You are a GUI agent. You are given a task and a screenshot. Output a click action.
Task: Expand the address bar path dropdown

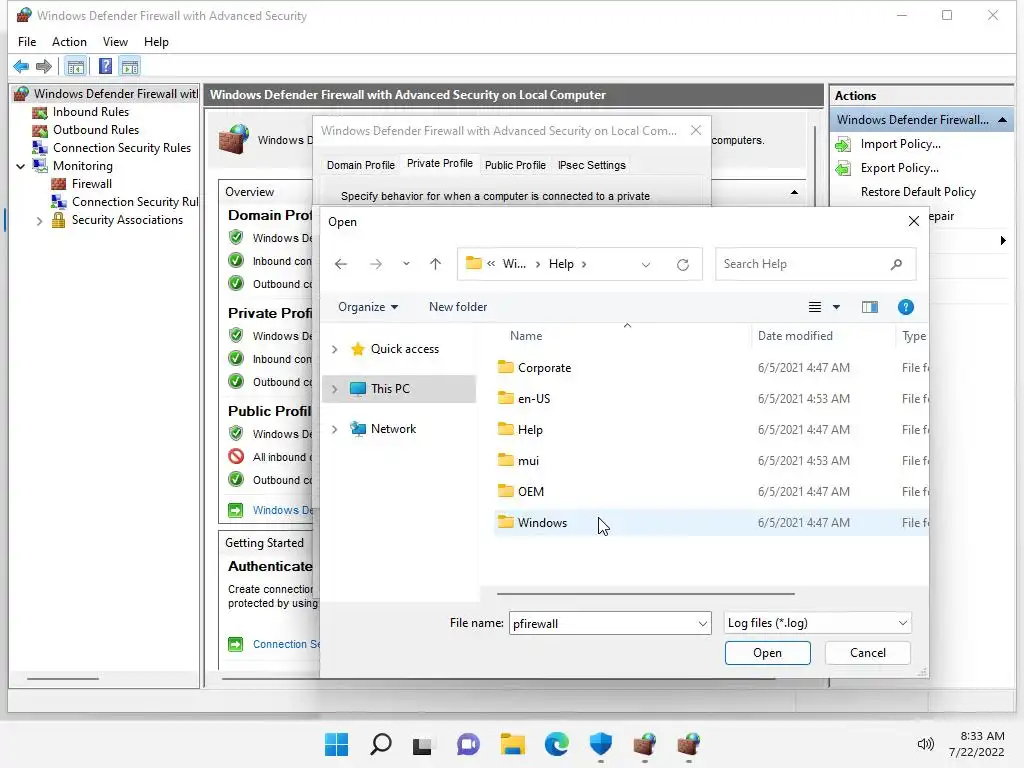[645, 264]
